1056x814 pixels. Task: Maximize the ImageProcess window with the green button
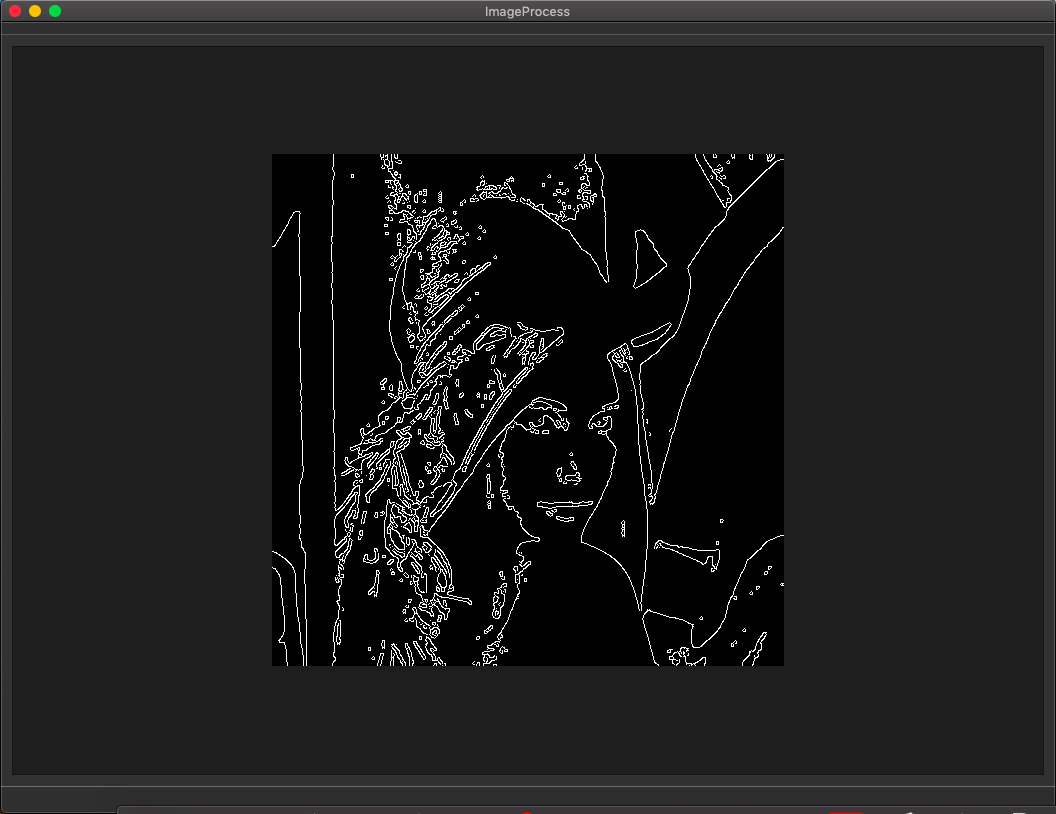(x=55, y=11)
